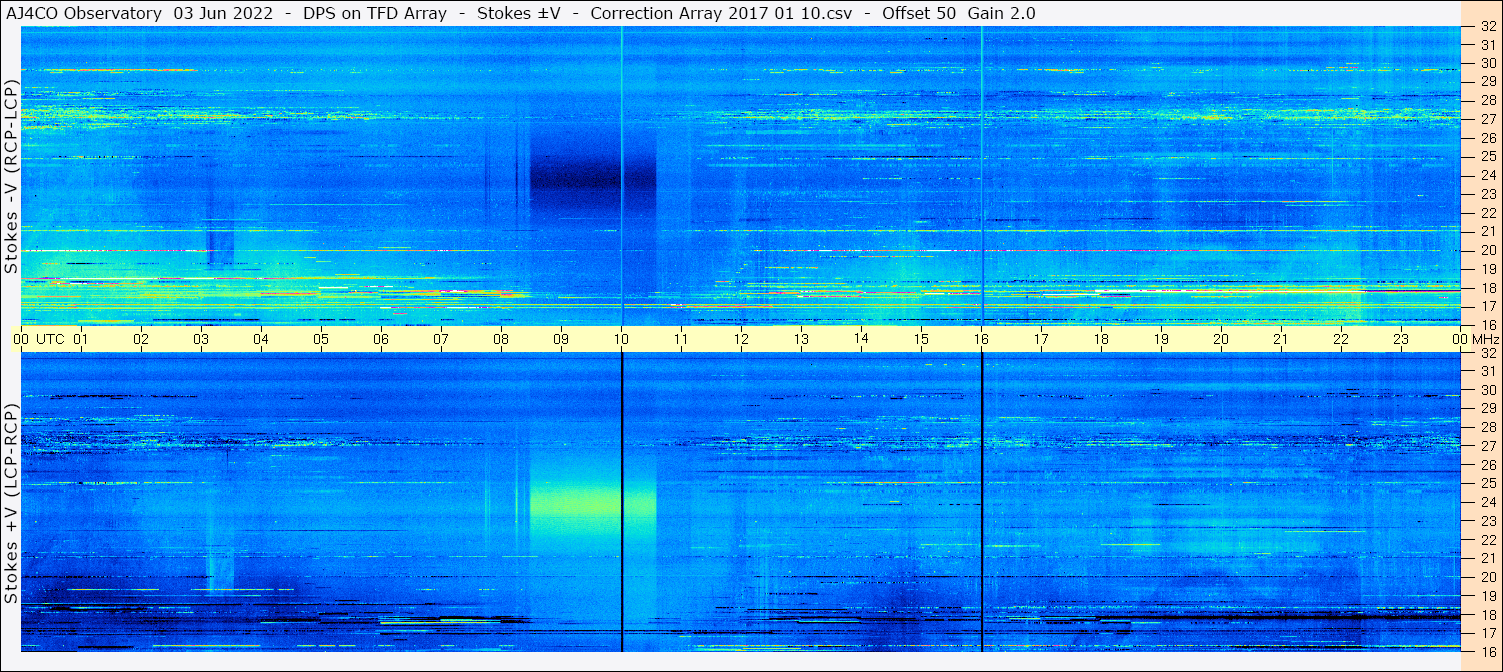
Task: Click the 10 UTC hour tick label
Action: (621, 339)
